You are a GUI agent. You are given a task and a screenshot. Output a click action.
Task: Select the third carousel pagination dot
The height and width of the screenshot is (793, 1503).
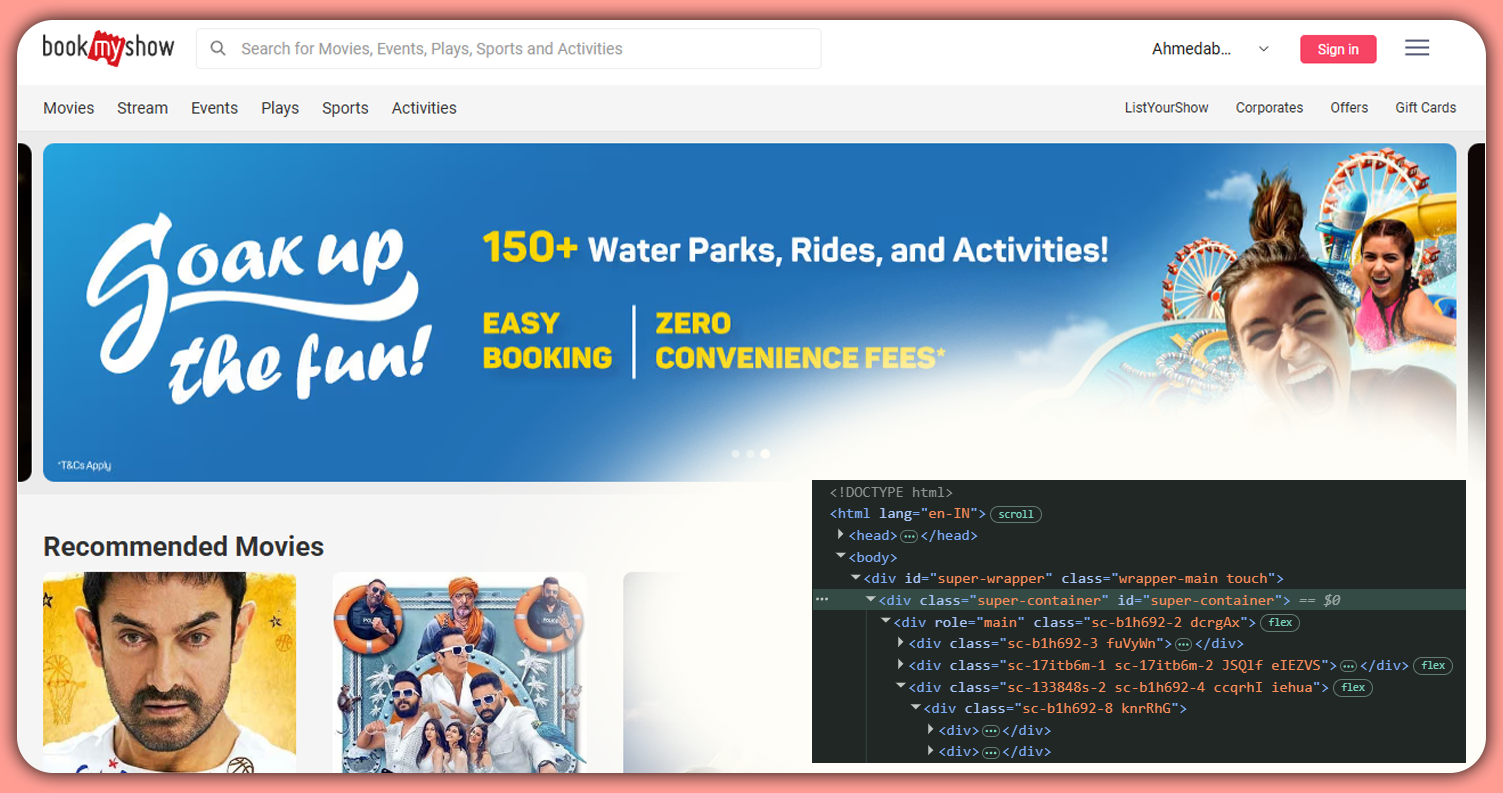[765, 453]
